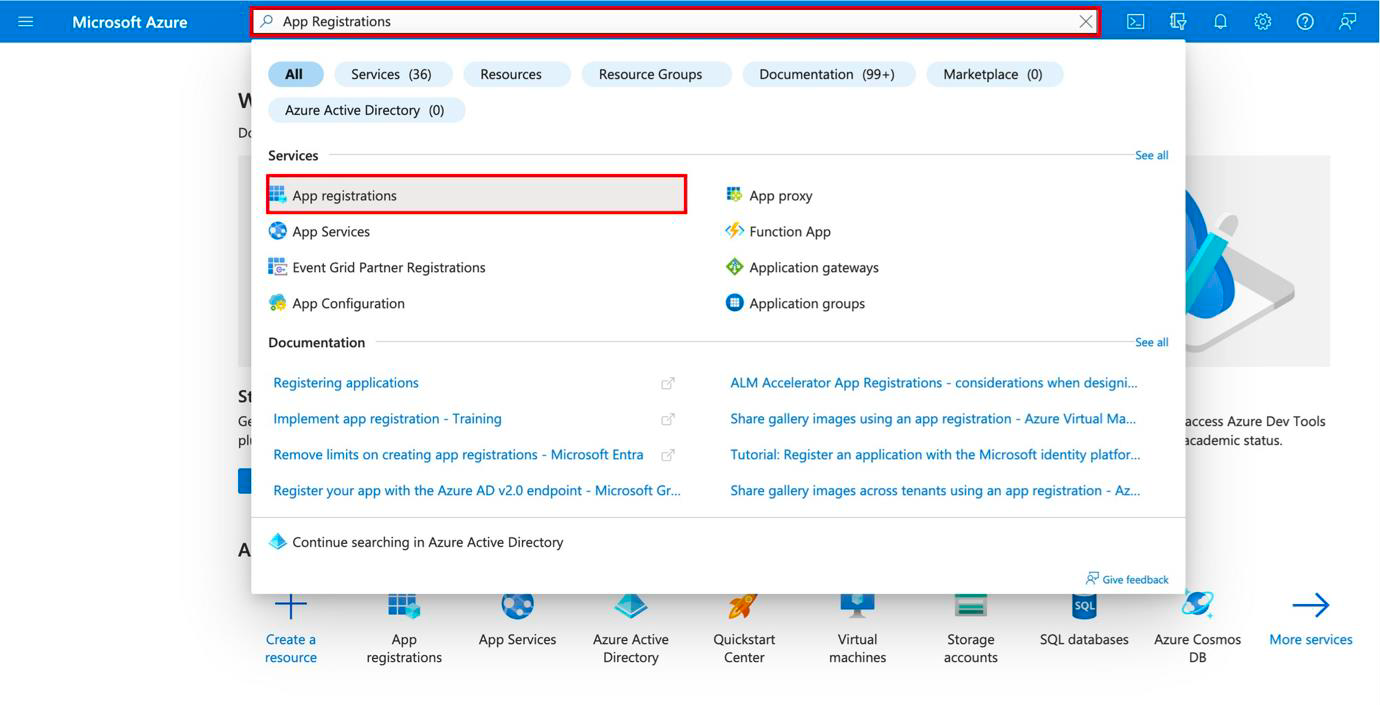
Task: Click the Application gateways result icon
Action: point(735,267)
